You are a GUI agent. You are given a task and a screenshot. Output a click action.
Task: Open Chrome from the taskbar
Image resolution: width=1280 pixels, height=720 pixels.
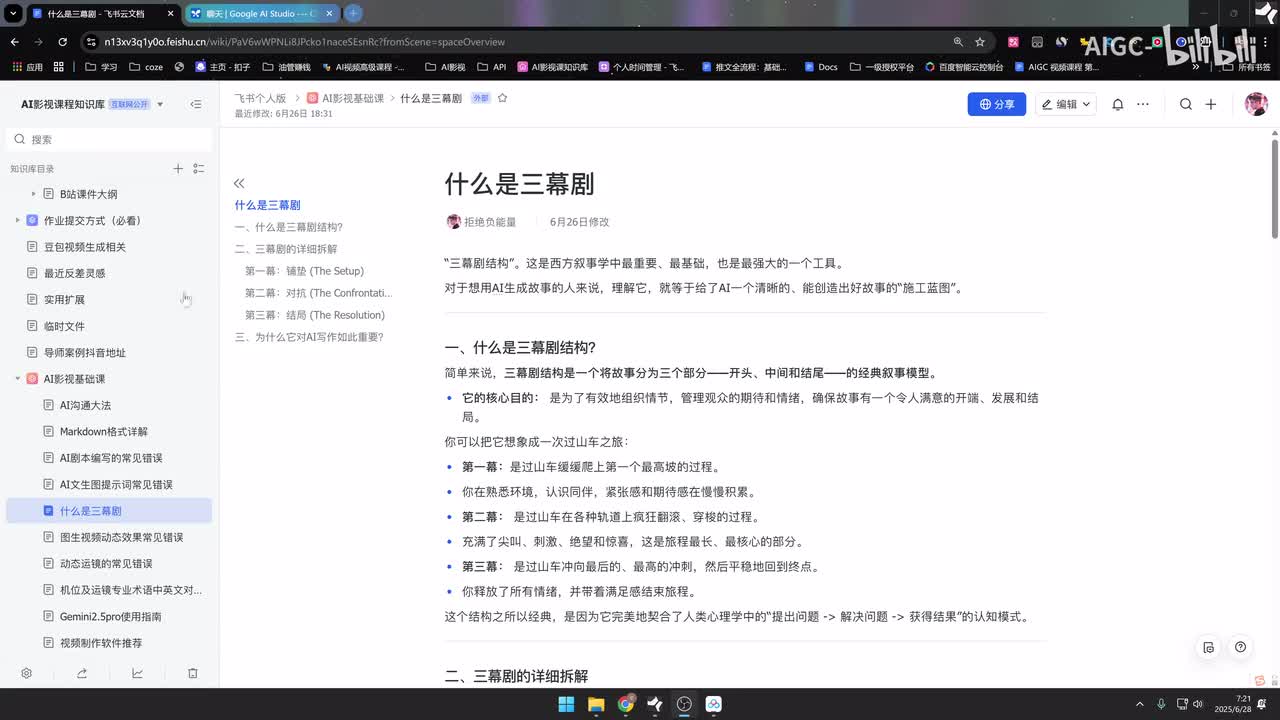tap(626, 704)
